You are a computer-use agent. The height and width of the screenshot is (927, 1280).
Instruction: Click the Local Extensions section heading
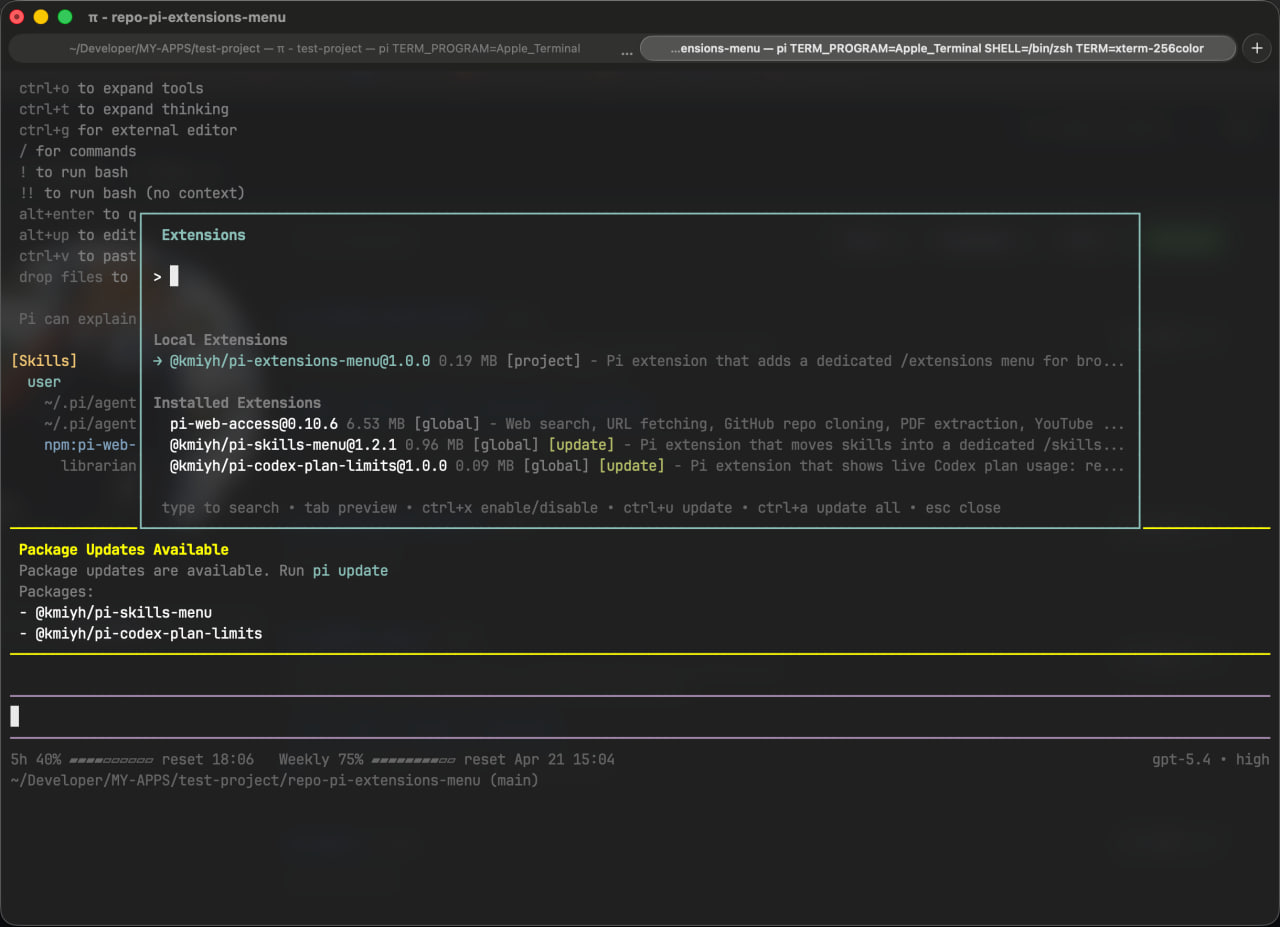[220, 340]
